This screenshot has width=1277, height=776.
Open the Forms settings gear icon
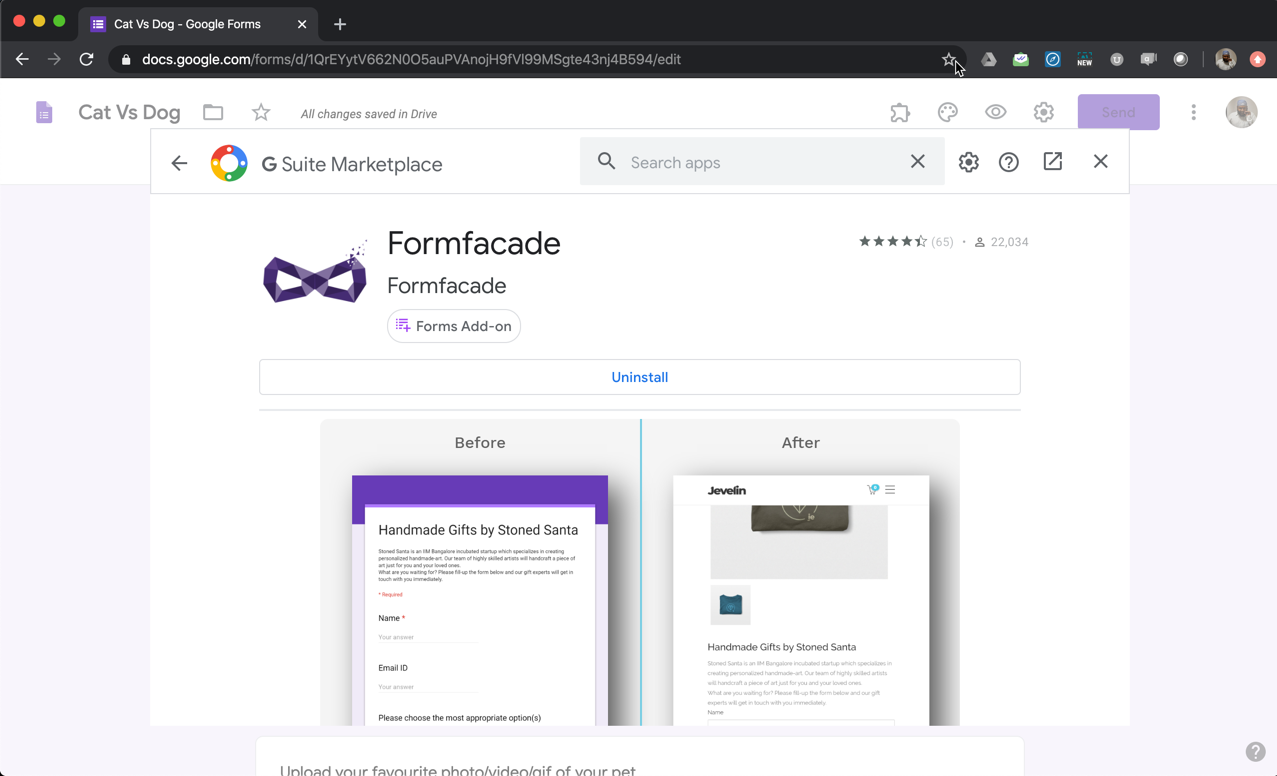(x=1043, y=112)
